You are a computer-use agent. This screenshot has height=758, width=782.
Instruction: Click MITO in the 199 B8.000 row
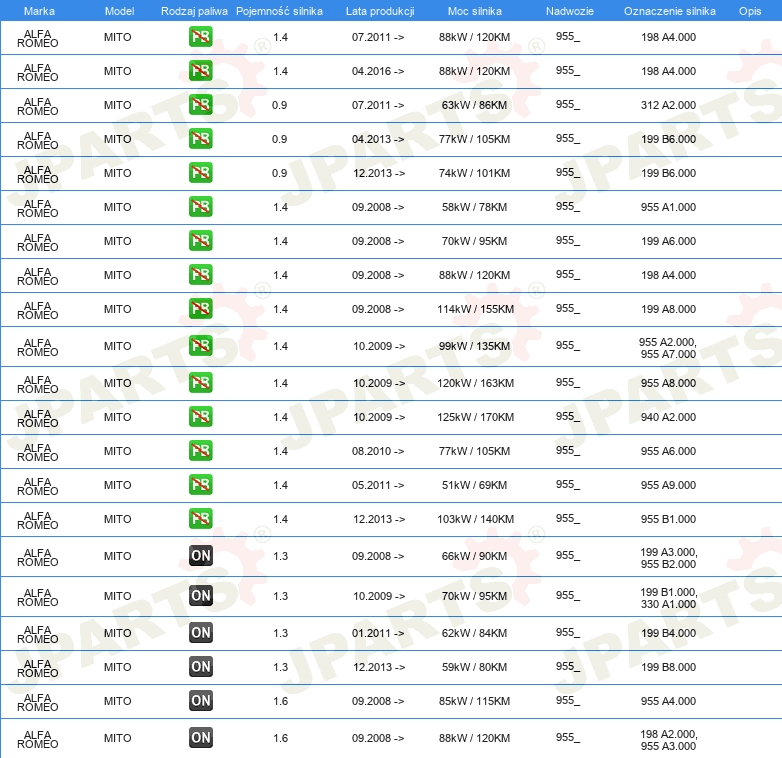pyautogui.click(x=117, y=667)
